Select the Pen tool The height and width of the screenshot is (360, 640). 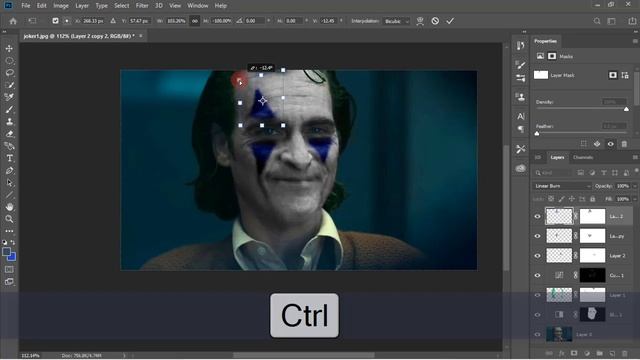pos(9,171)
